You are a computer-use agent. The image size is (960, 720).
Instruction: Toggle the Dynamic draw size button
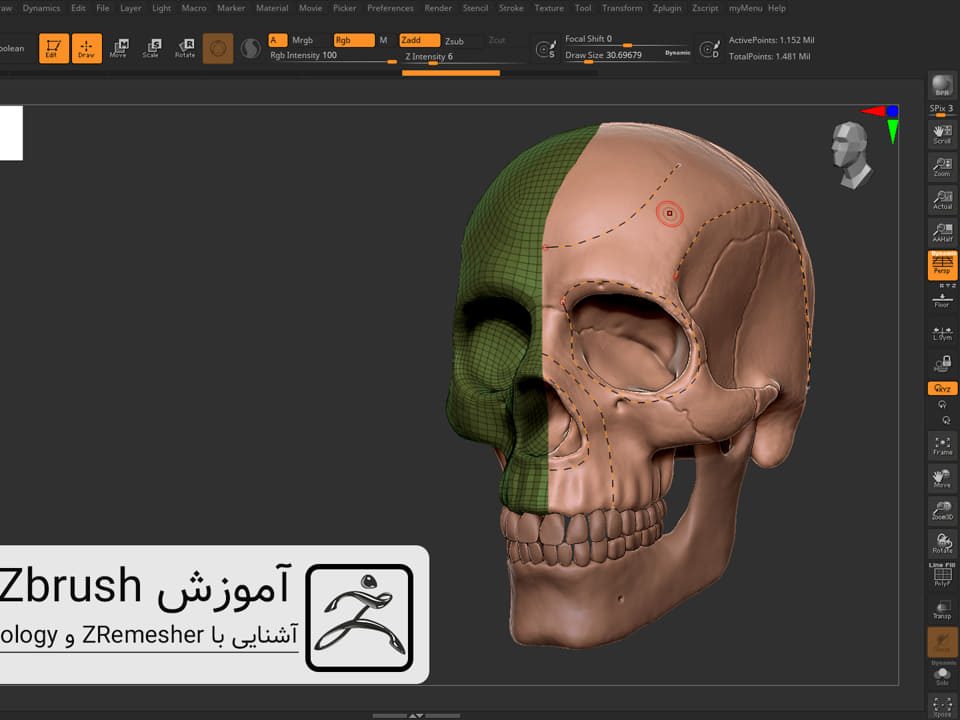[678, 53]
